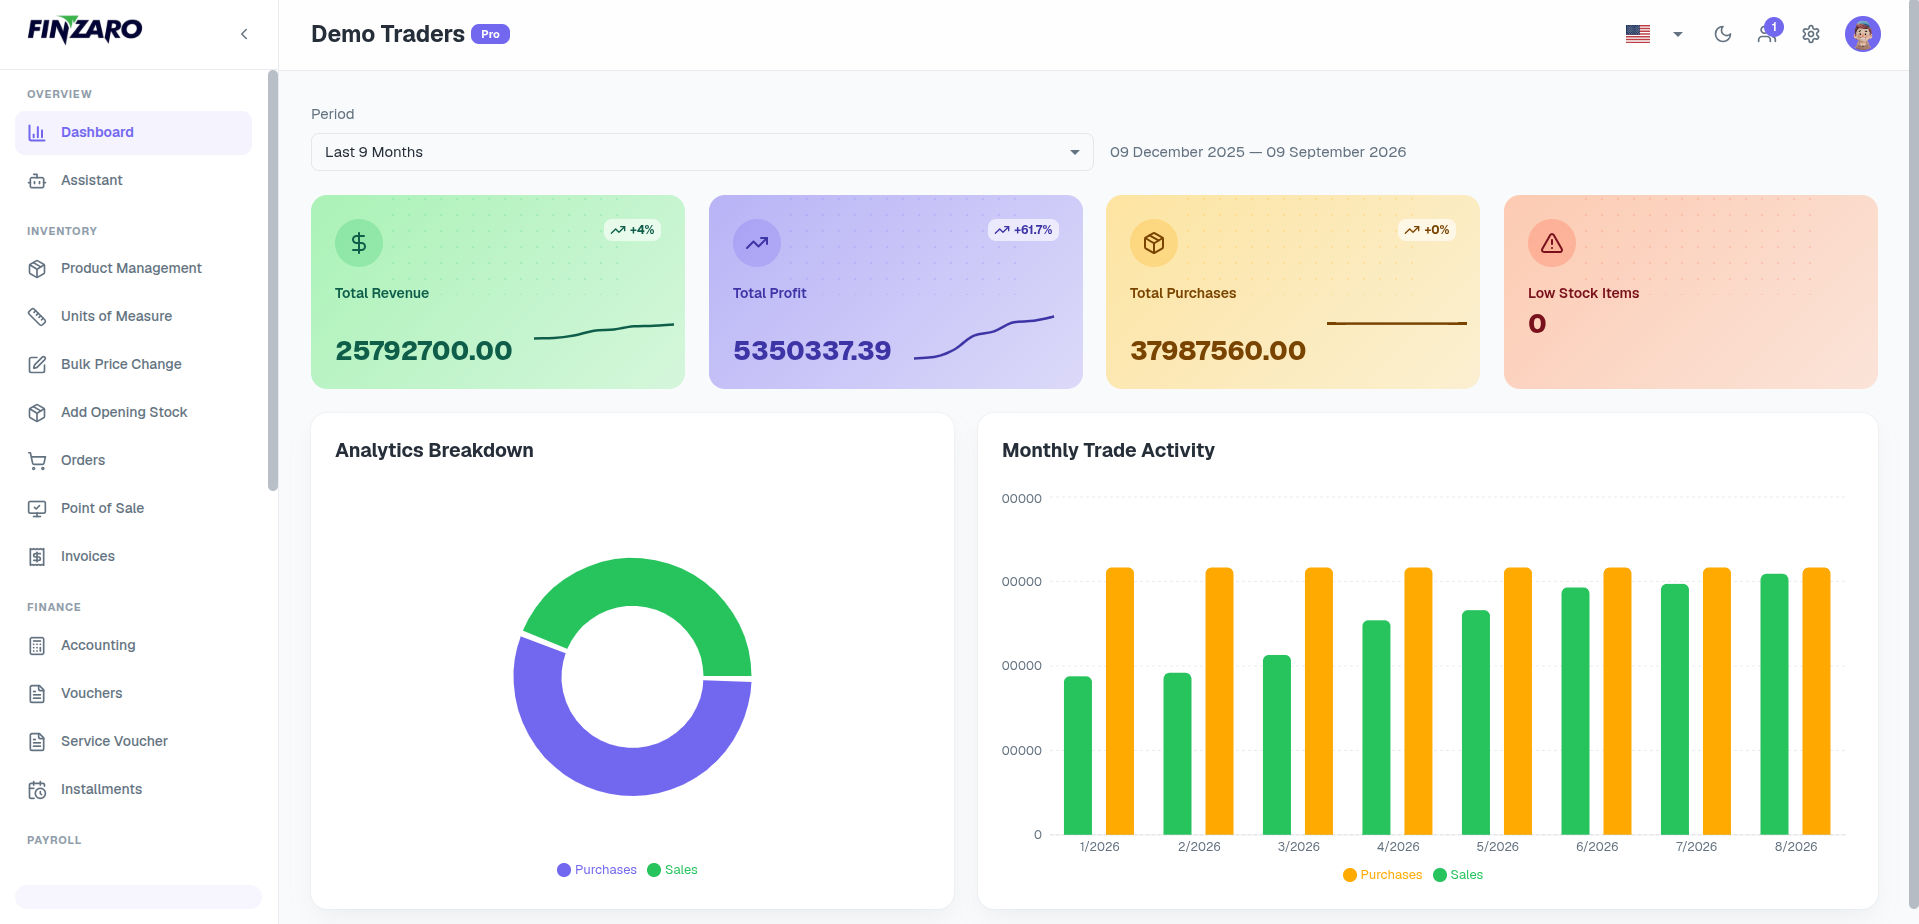Click the Invoices receipt icon
The height and width of the screenshot is (924, 1919).
pyautogui.click(x=37, y=557)
